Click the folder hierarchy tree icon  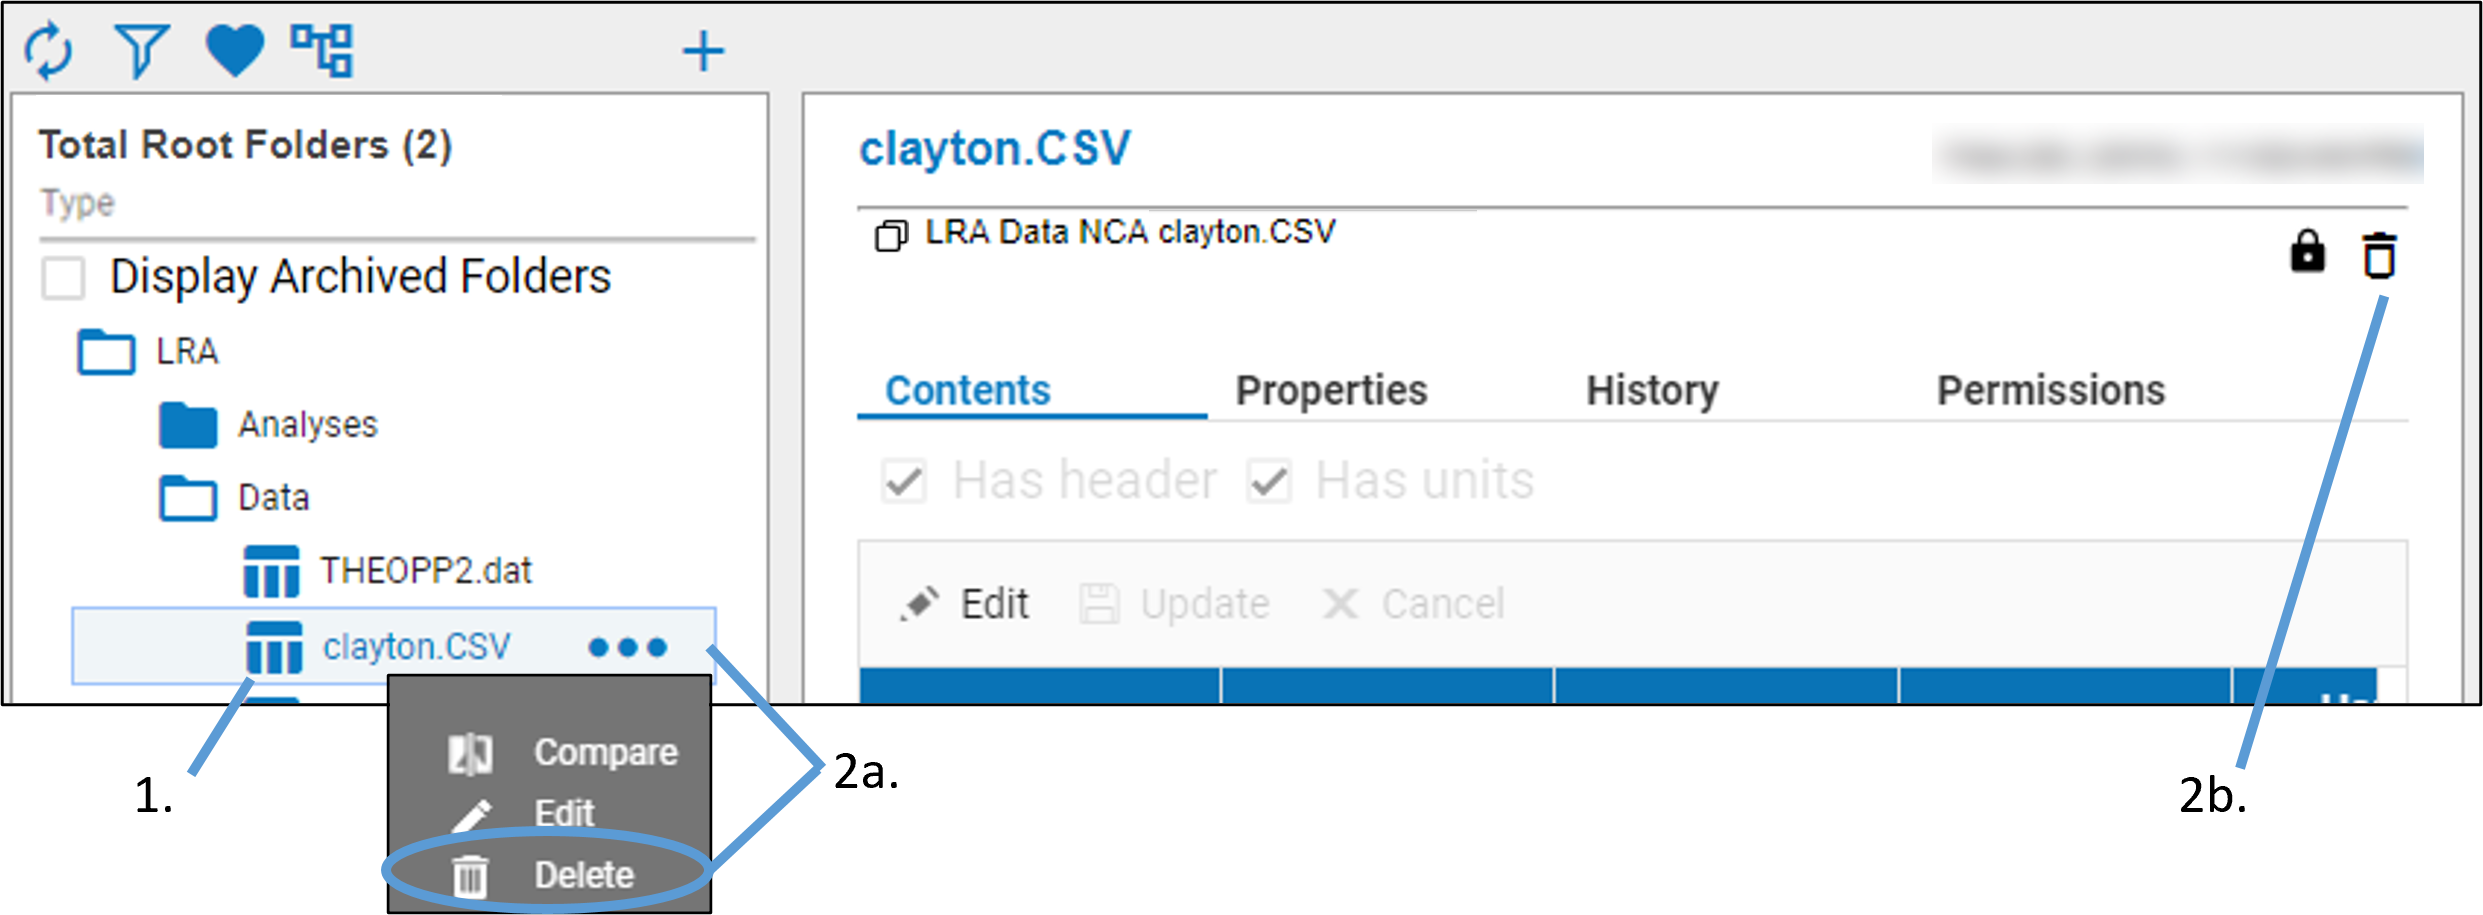point(322,51)
